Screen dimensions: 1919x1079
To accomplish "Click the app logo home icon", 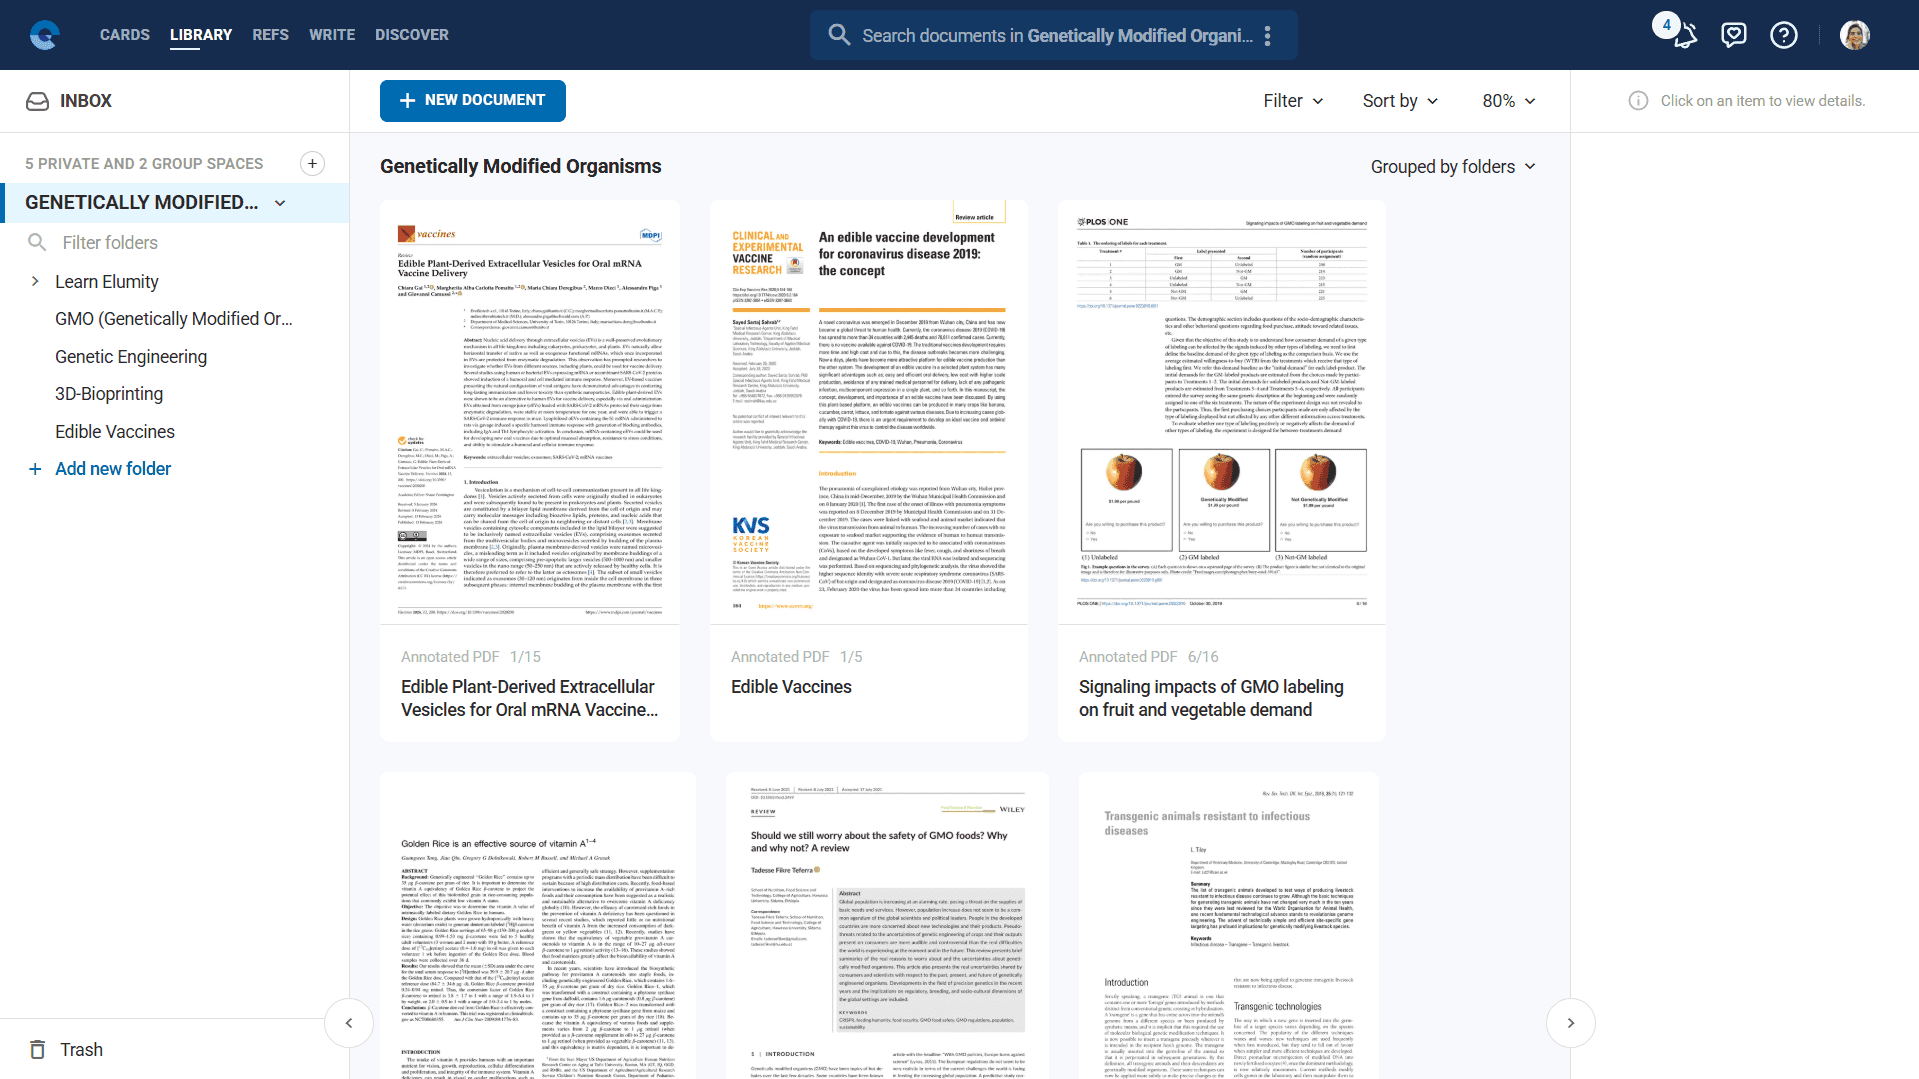I will pos(44,35).
